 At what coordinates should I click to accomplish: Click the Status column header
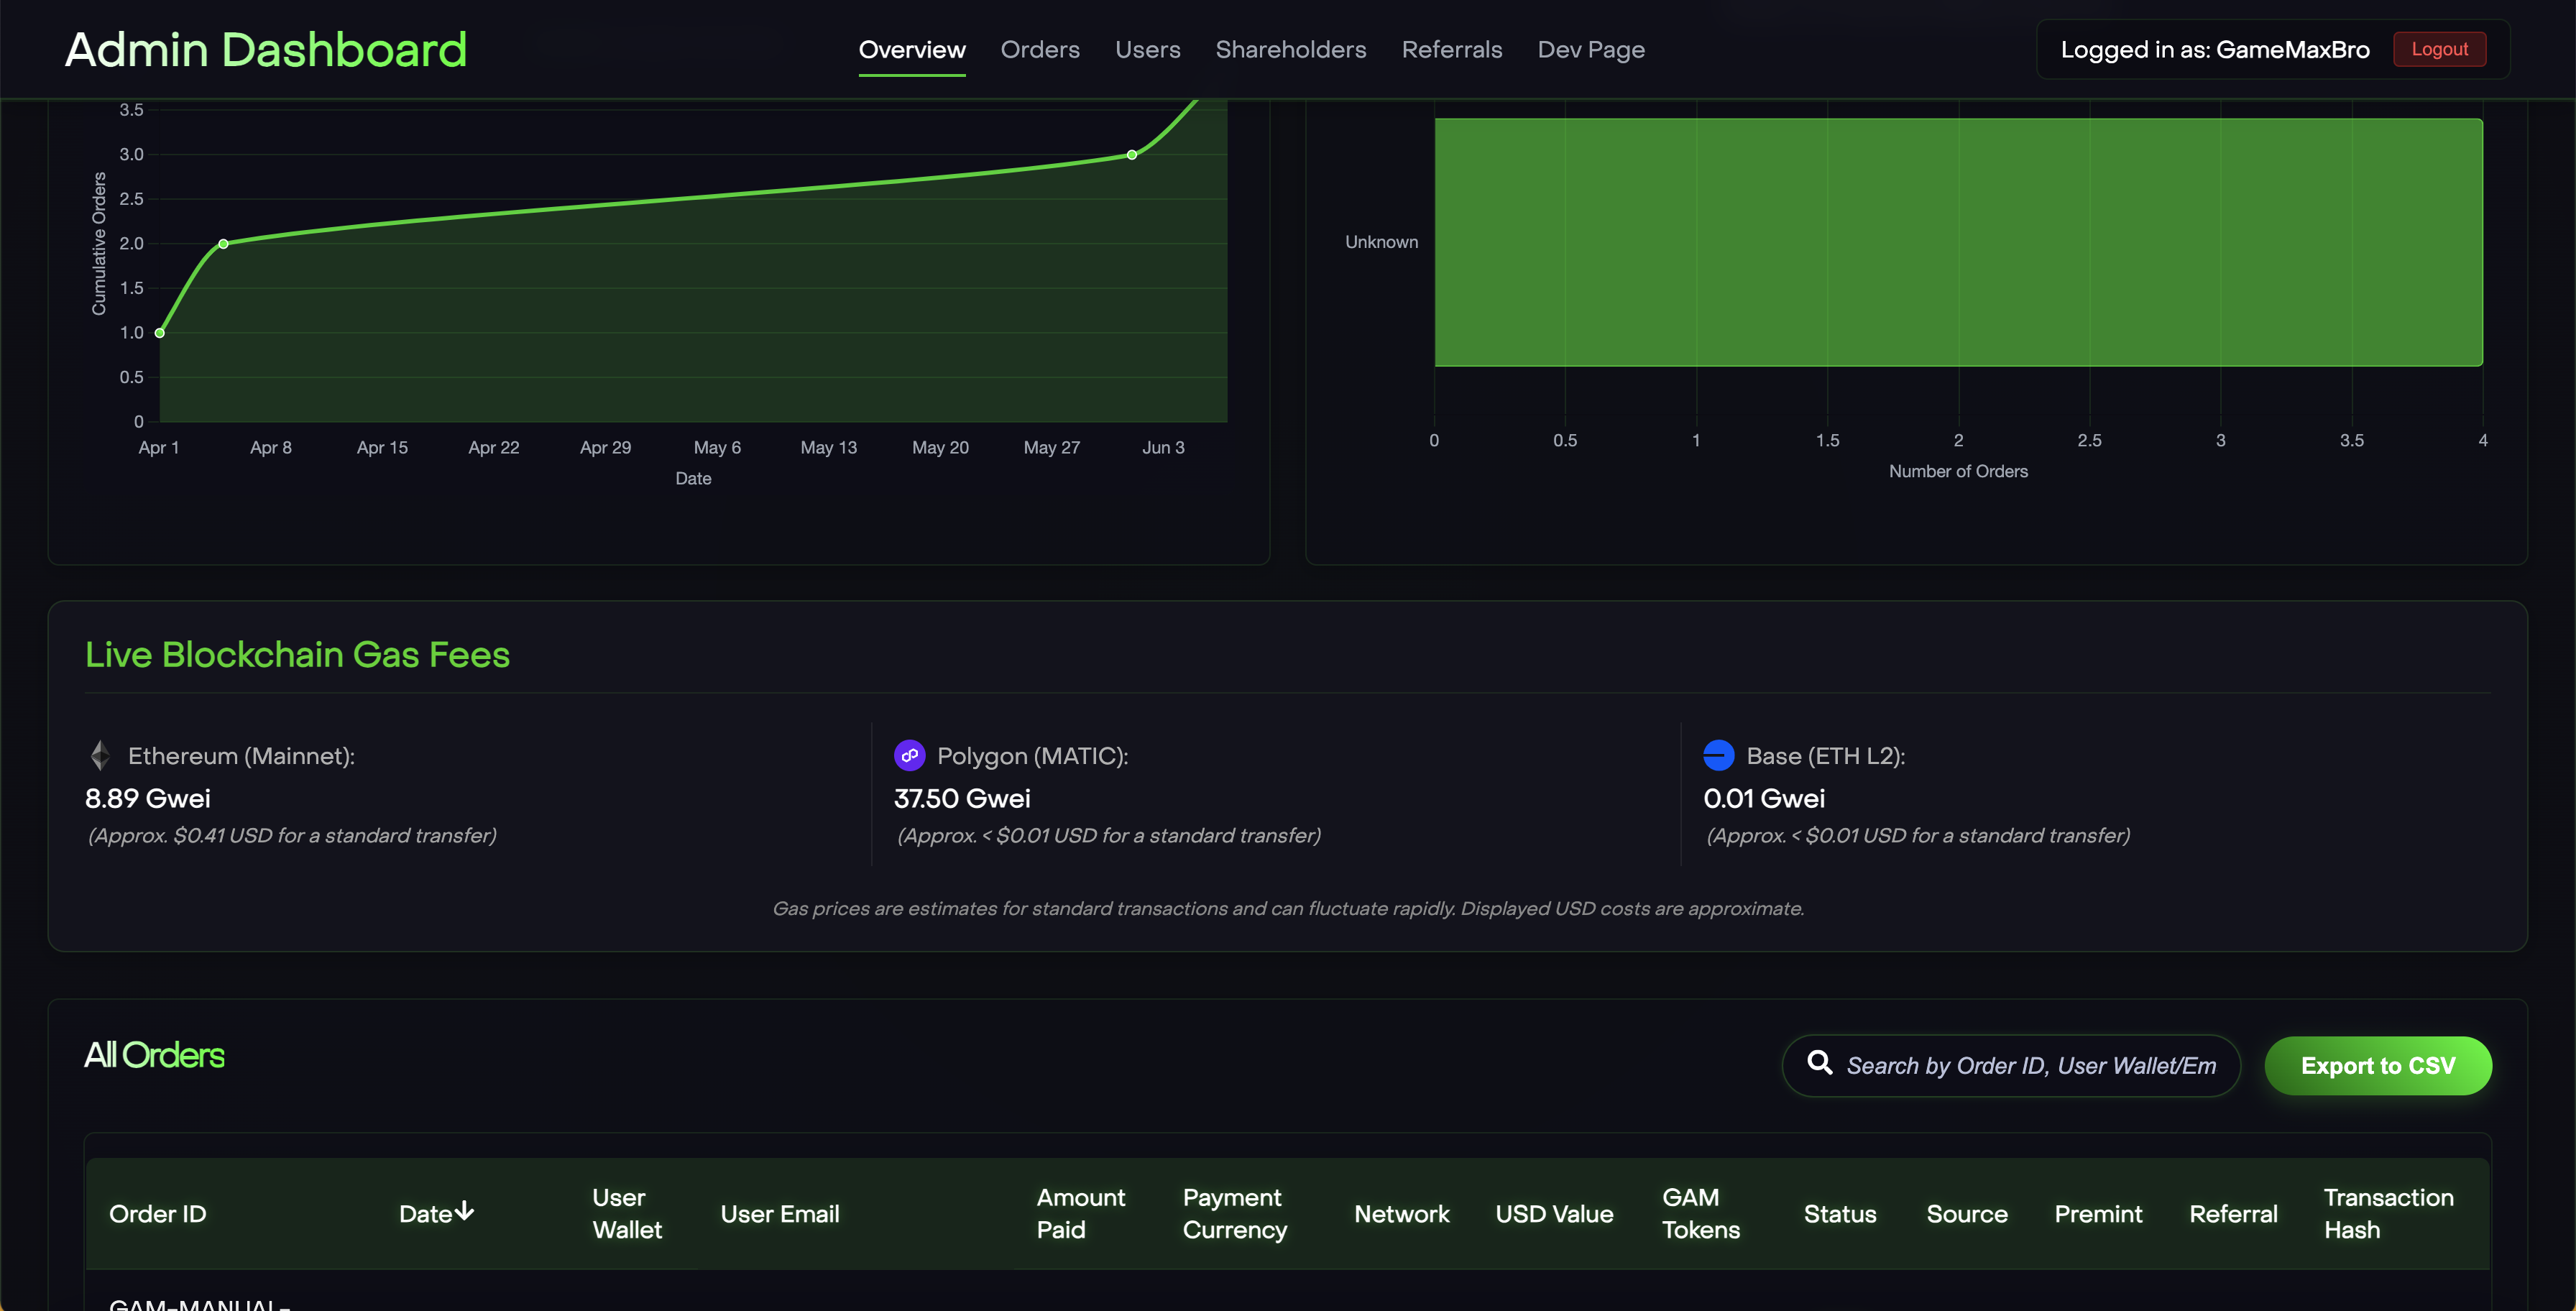coord(1839,1214)
